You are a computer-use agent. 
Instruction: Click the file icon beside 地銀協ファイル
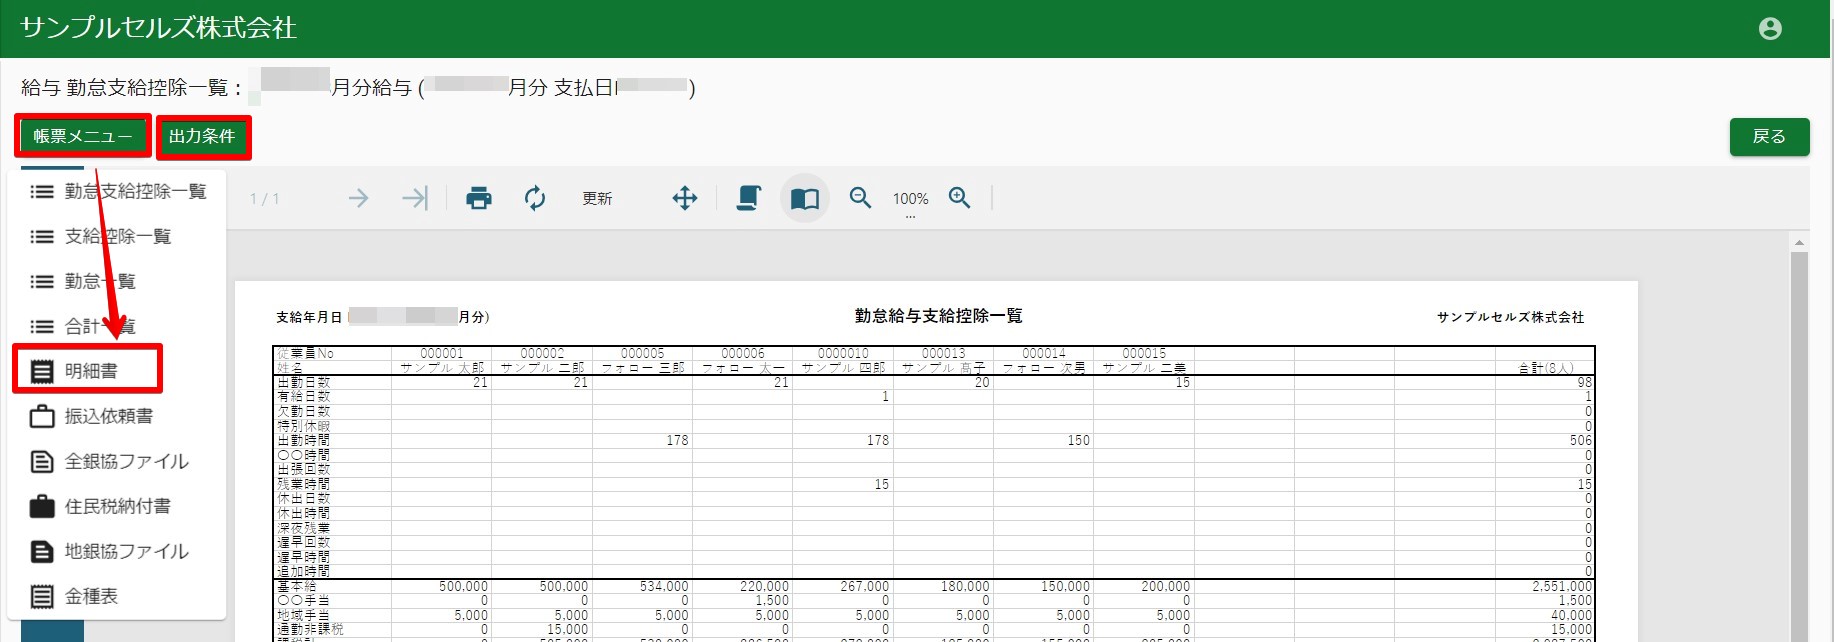pos(42,551)
